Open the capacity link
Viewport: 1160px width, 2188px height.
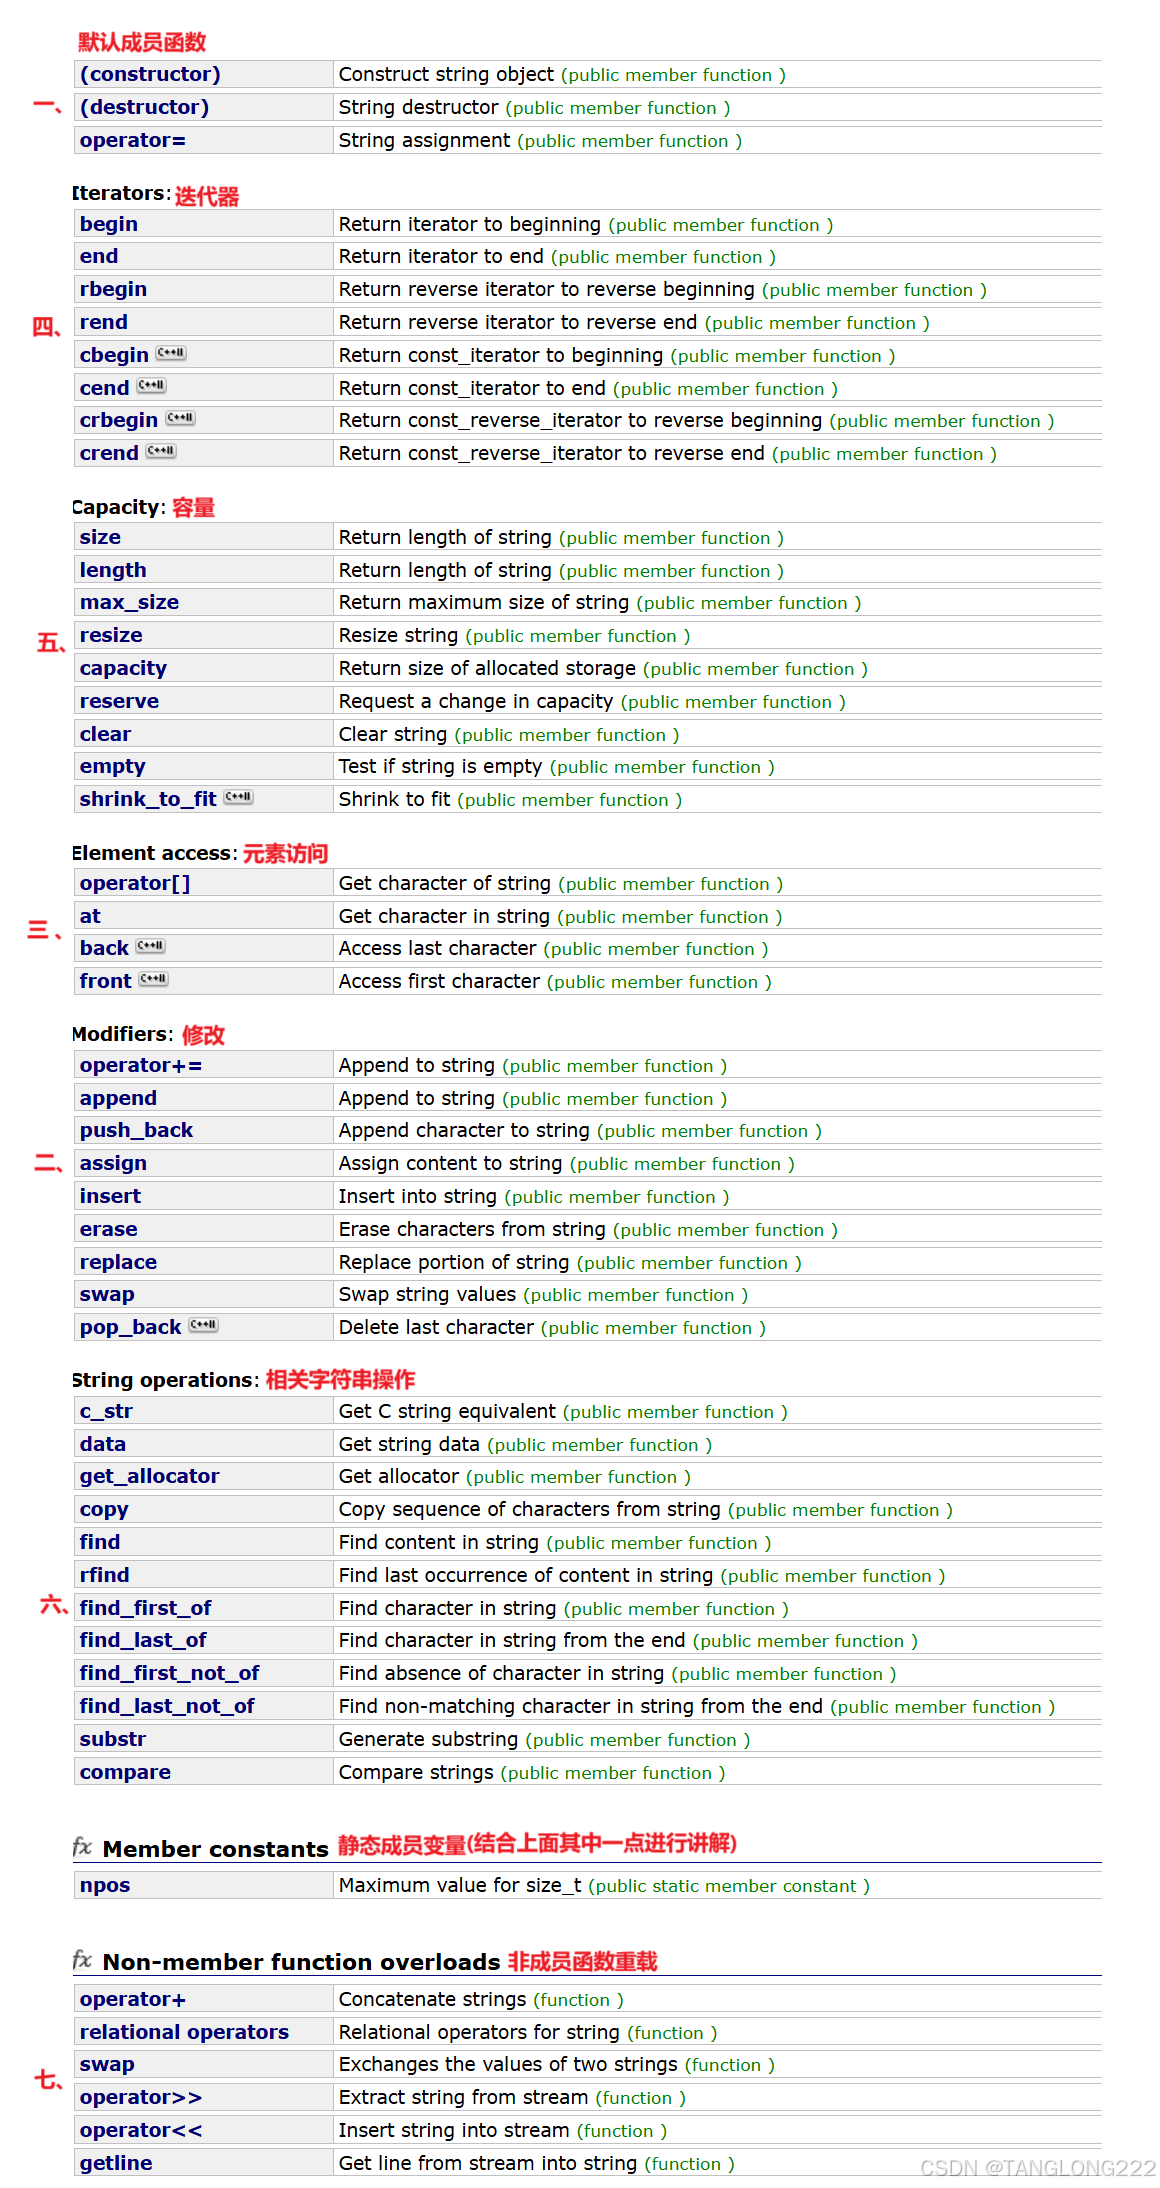[x=123, y=668]
